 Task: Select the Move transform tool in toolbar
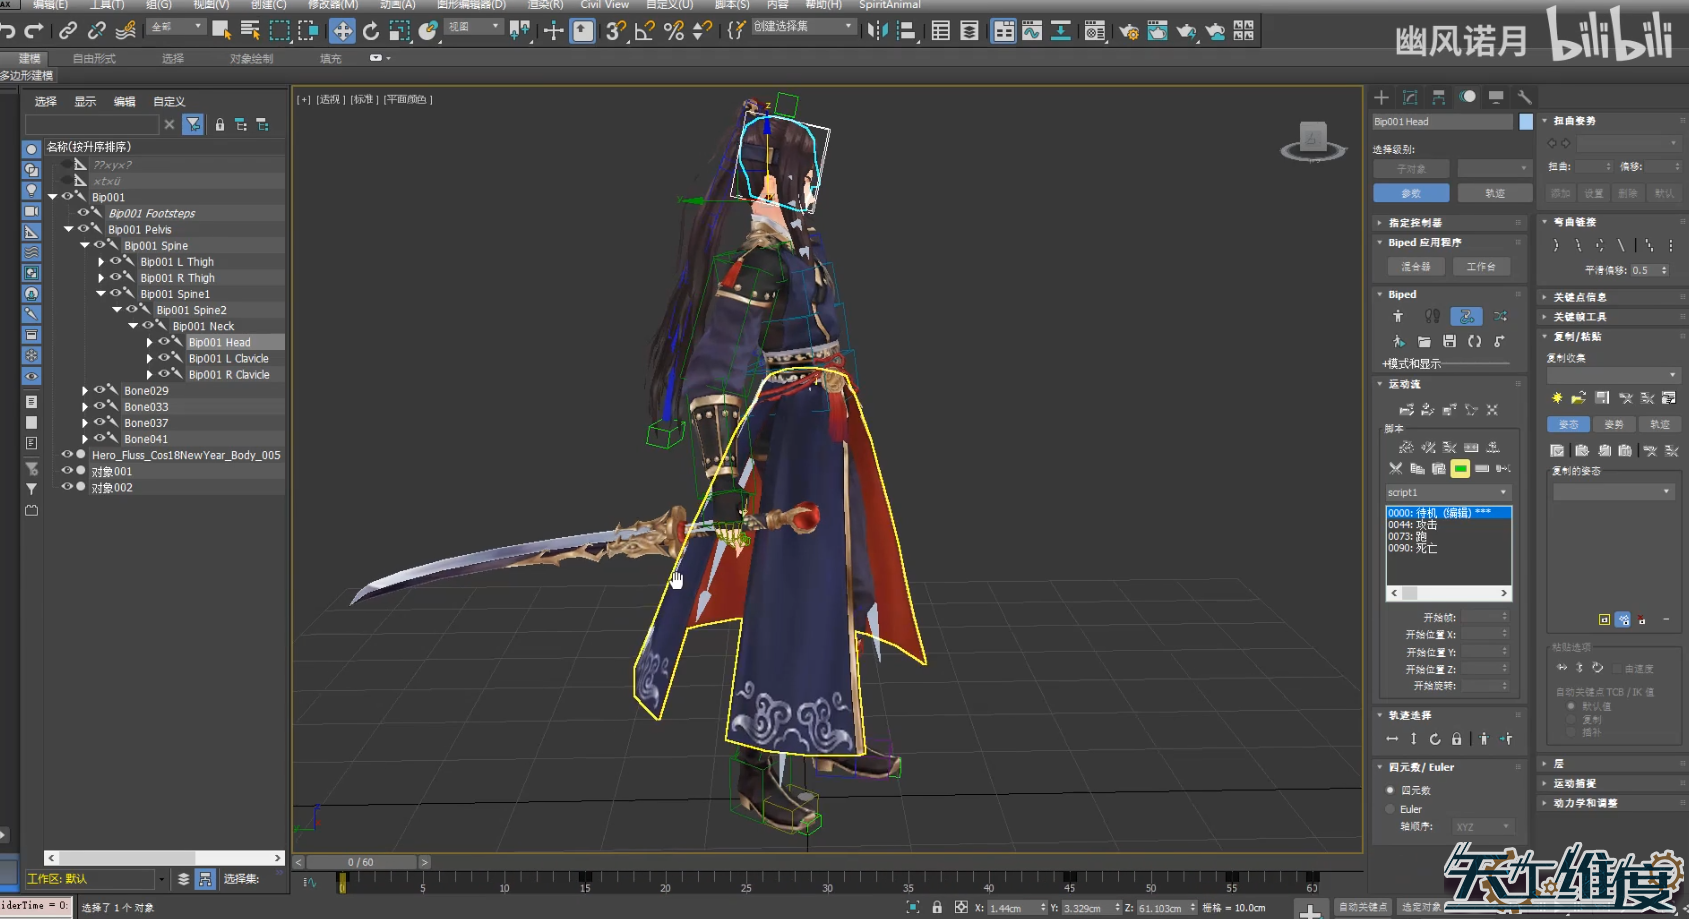pyautogui.click(x=342, y=31)
